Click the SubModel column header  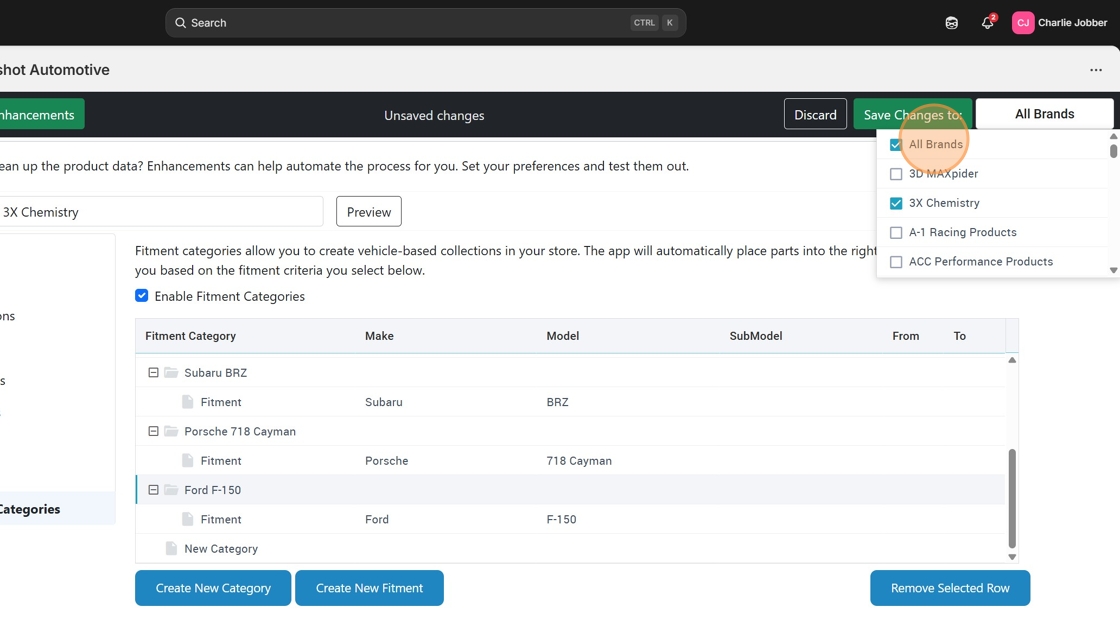[x=756, y=336]
